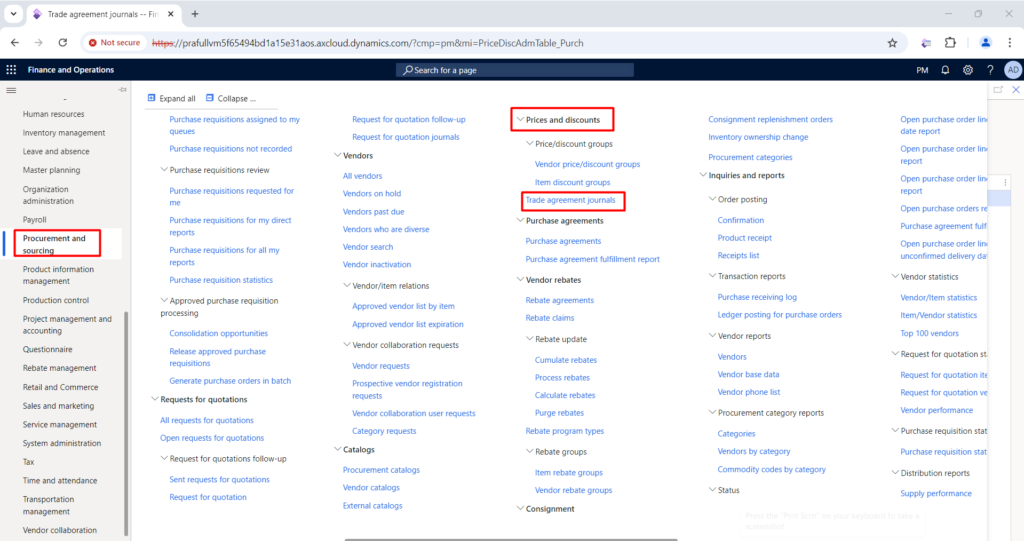Collapse the Inquiries and reports group

tap(703, 175)
